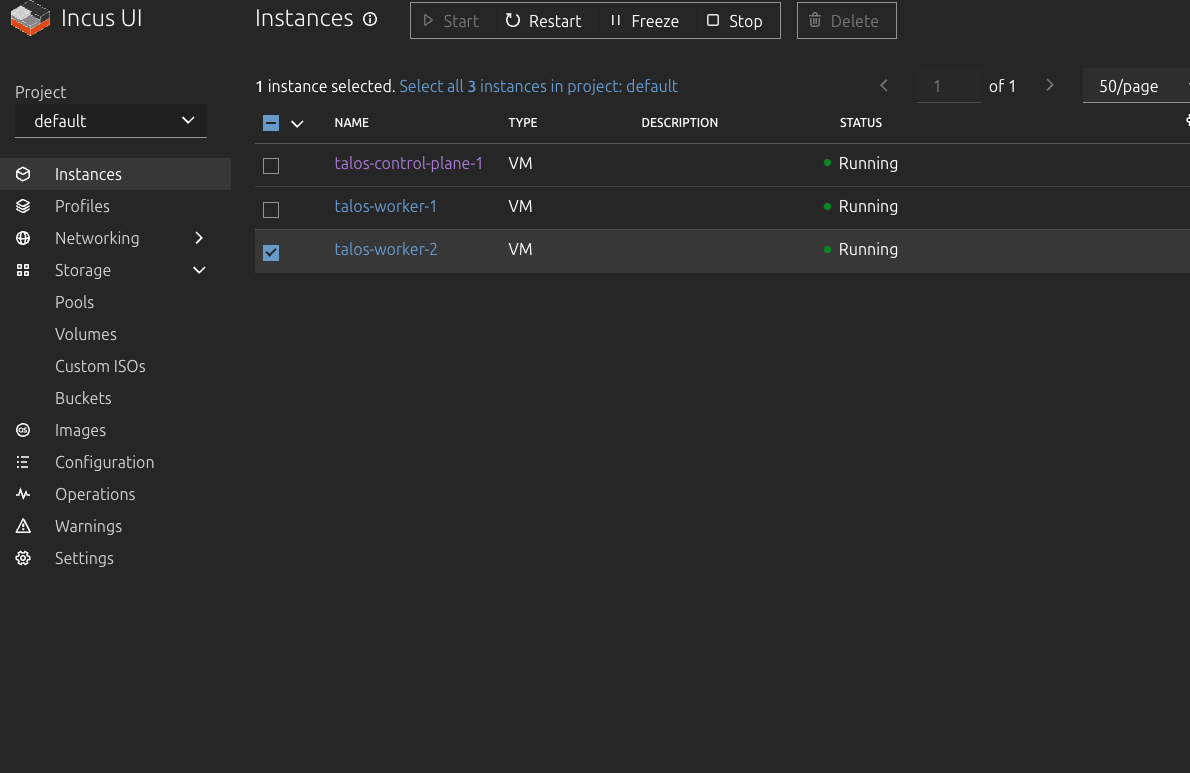
Task: Click the info icon beside Instances title
Action: pyautogui.click(x=370, y=19)
